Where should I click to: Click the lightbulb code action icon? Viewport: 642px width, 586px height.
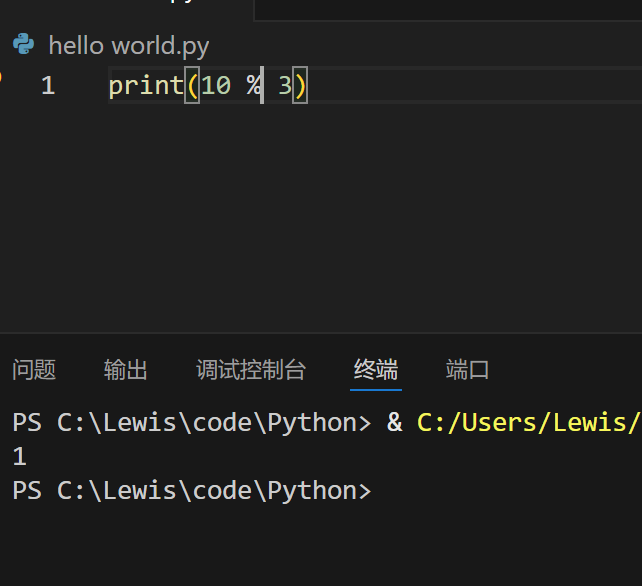pos(3,78)
